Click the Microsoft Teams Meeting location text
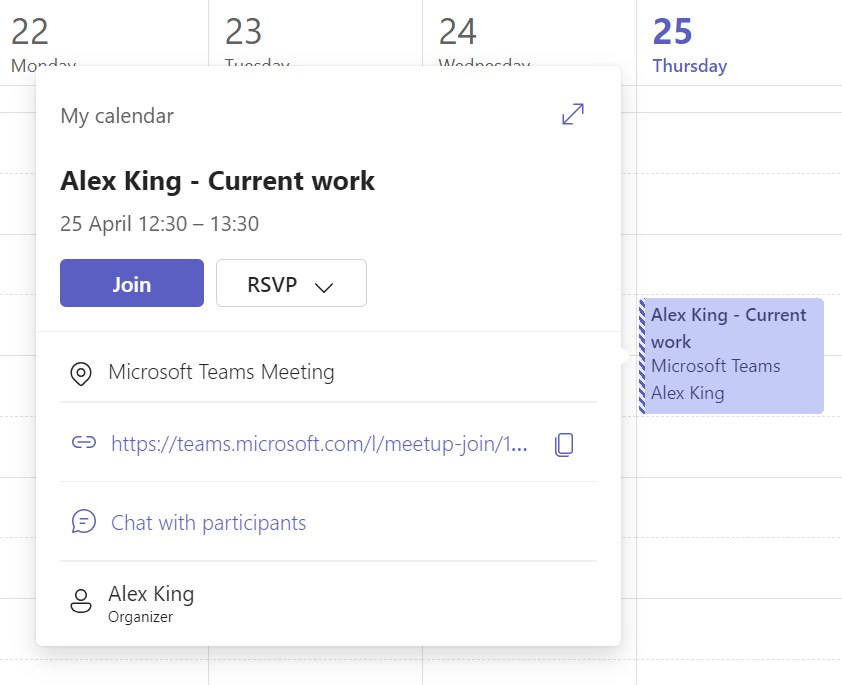This screenshot has height=685, width=842. [x=221, y=373]
